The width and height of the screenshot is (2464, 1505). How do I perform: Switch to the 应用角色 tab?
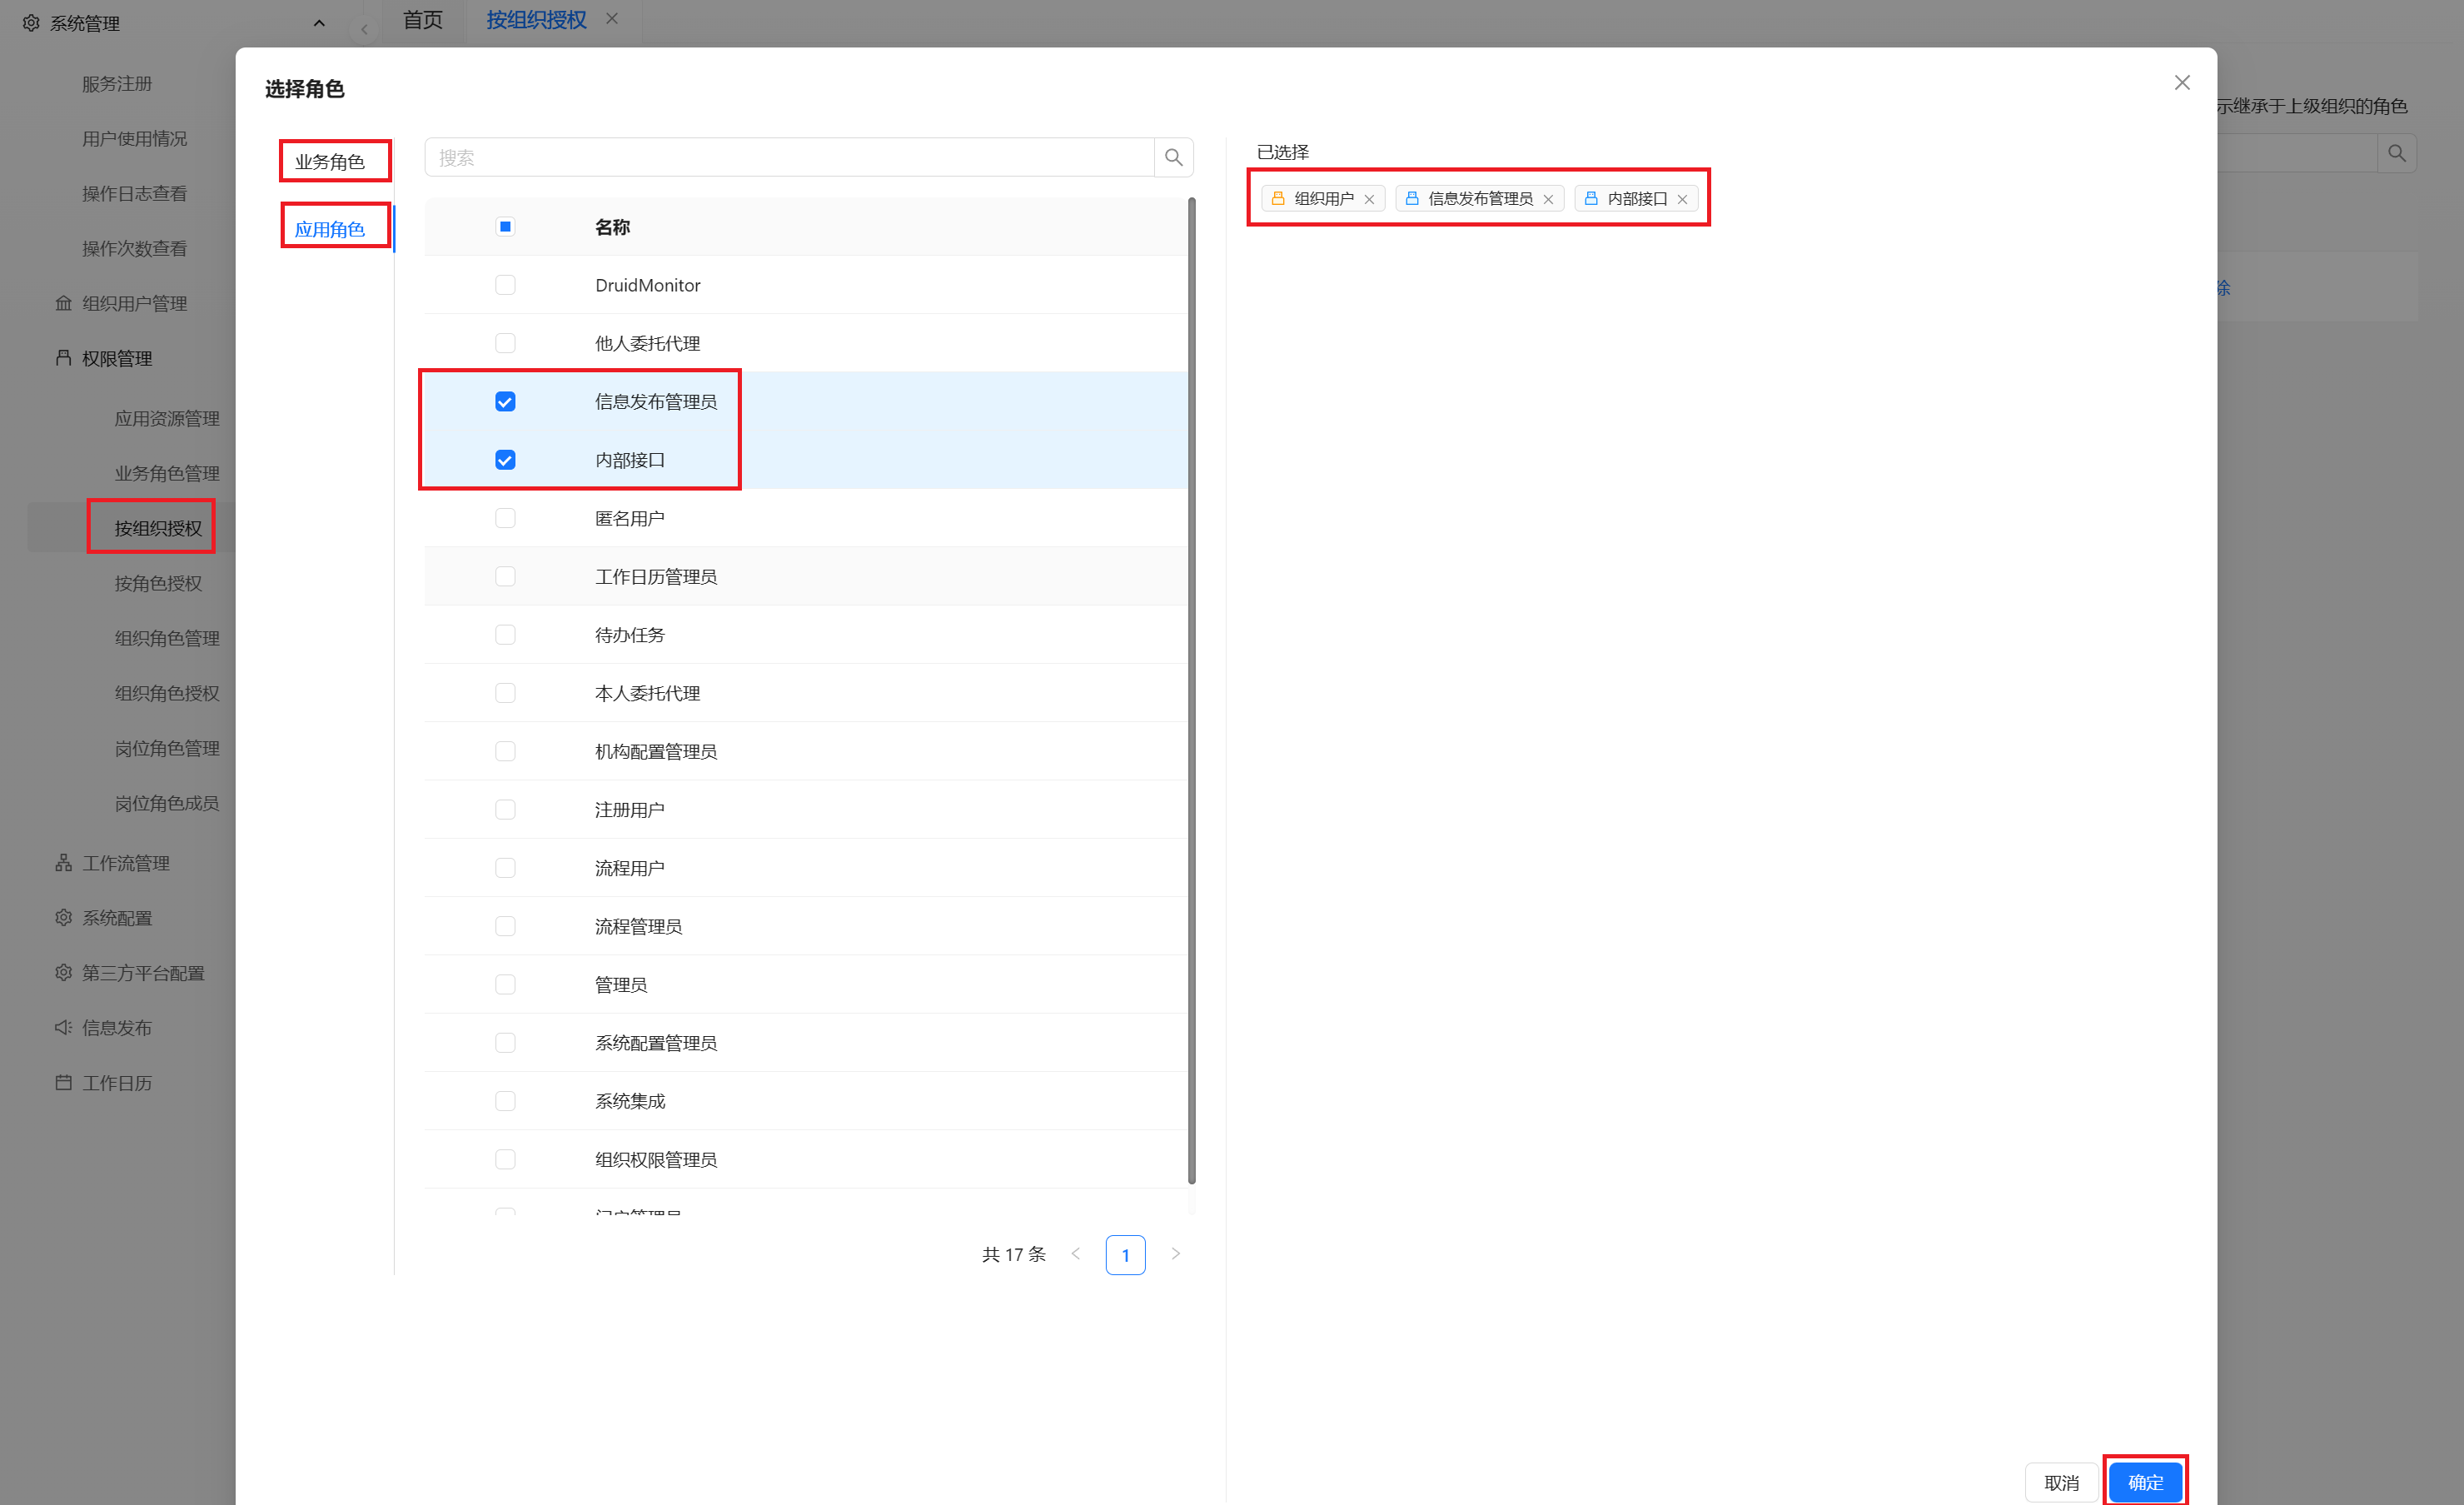330,229
